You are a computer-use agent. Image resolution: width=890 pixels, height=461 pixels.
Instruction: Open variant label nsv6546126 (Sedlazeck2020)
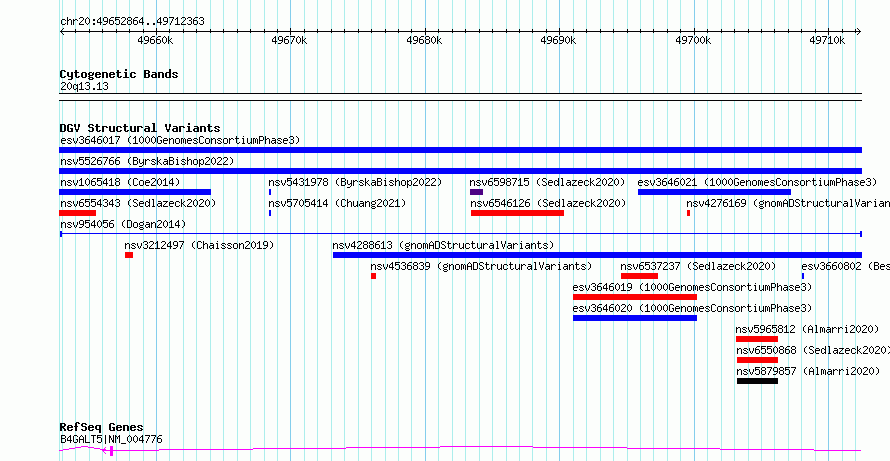(548, 203)
